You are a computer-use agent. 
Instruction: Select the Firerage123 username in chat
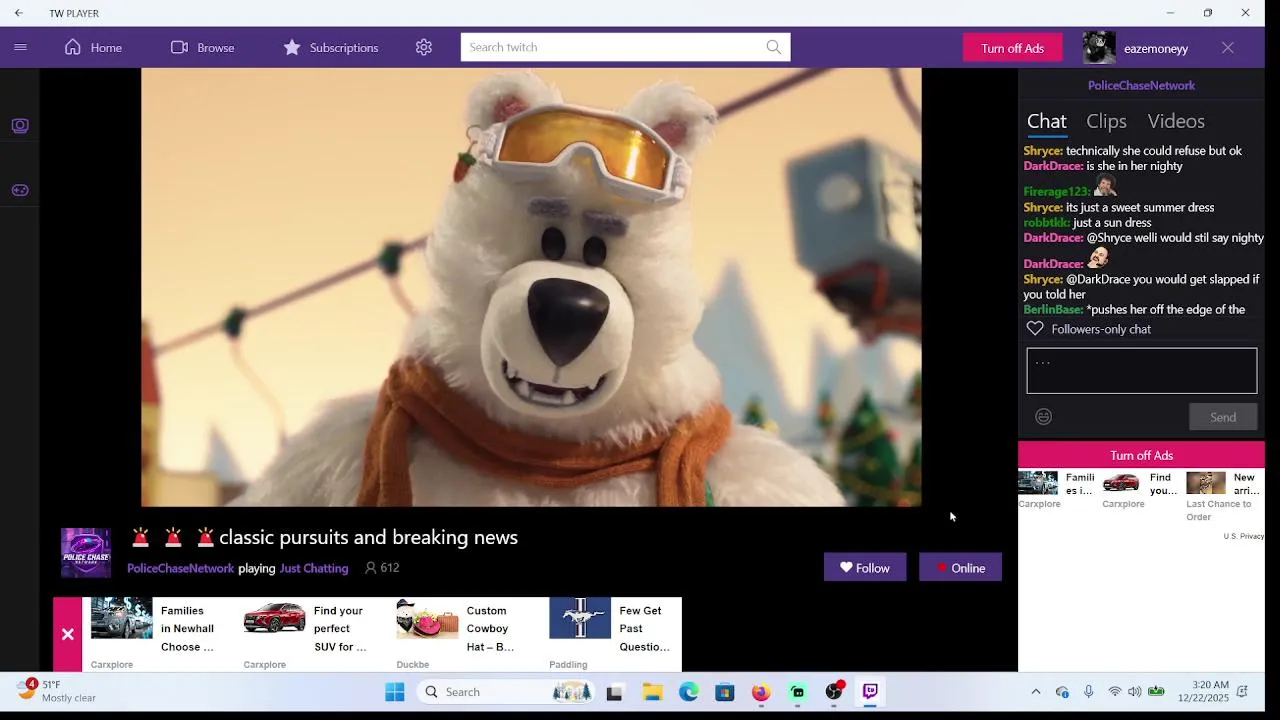pyautogui.click(x=1057, y=191)
